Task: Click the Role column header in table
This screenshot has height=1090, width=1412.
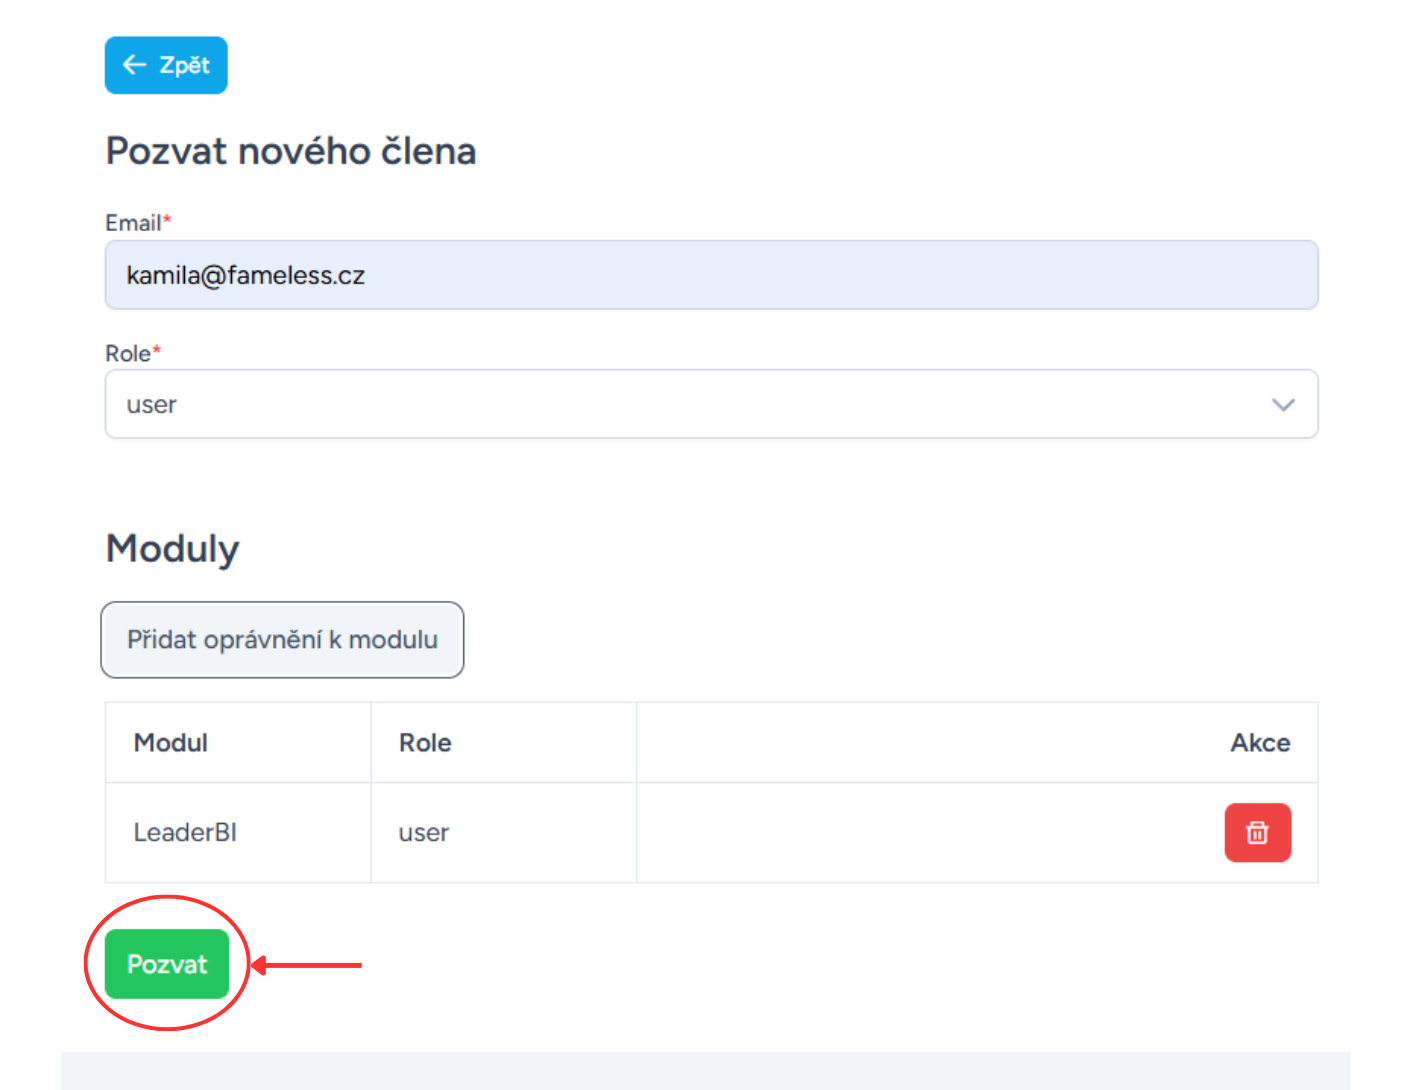Action: pyautogui.click(x=425, y=743)
